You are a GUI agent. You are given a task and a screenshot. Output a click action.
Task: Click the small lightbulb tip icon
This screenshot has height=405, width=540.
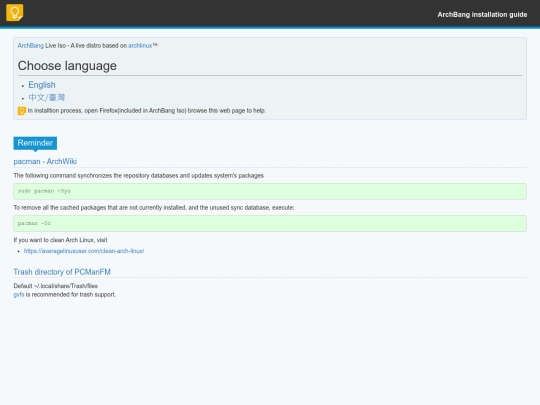pos(22,111)
